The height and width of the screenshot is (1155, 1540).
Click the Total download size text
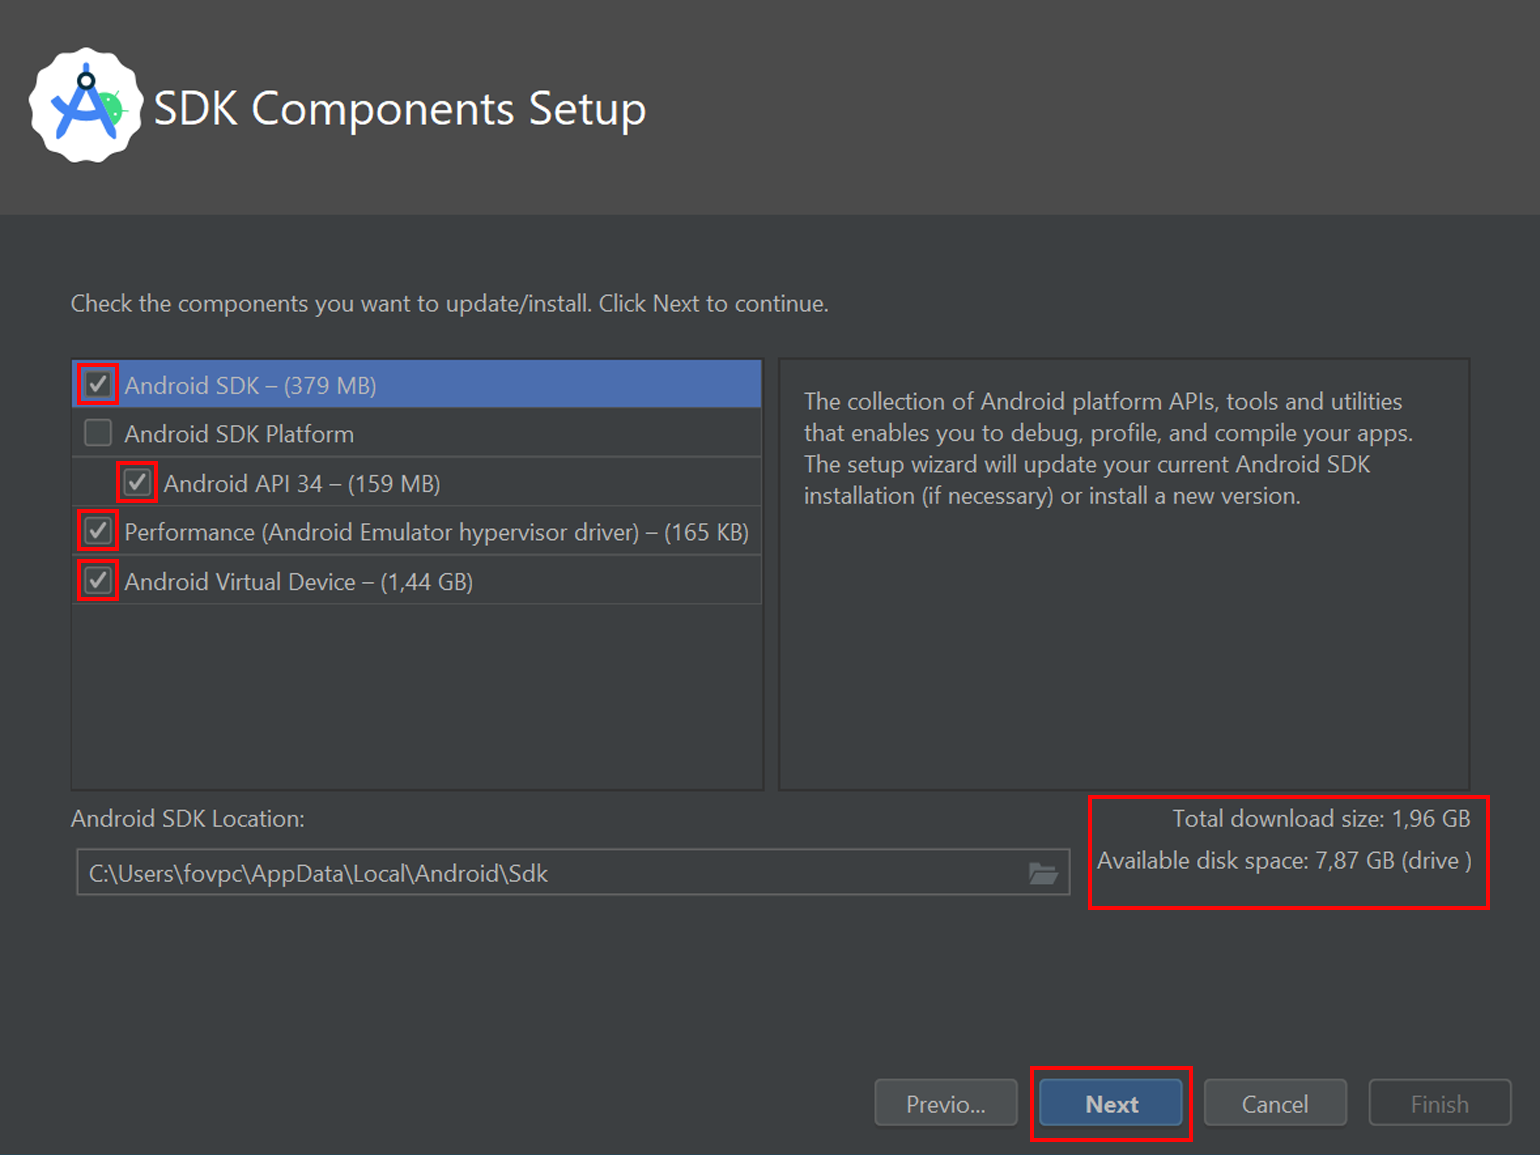tap(1320, 819)
